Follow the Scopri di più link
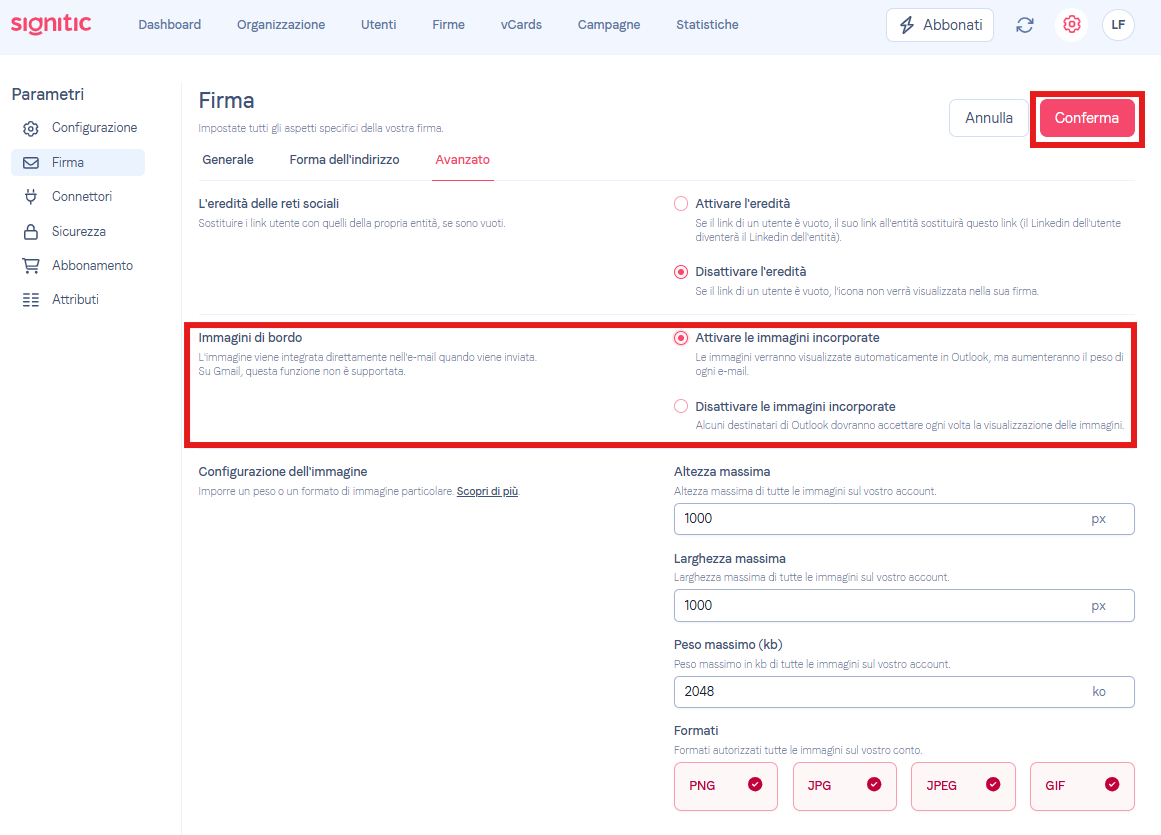Screen dimensions: 1161x835 coord(487,492)
